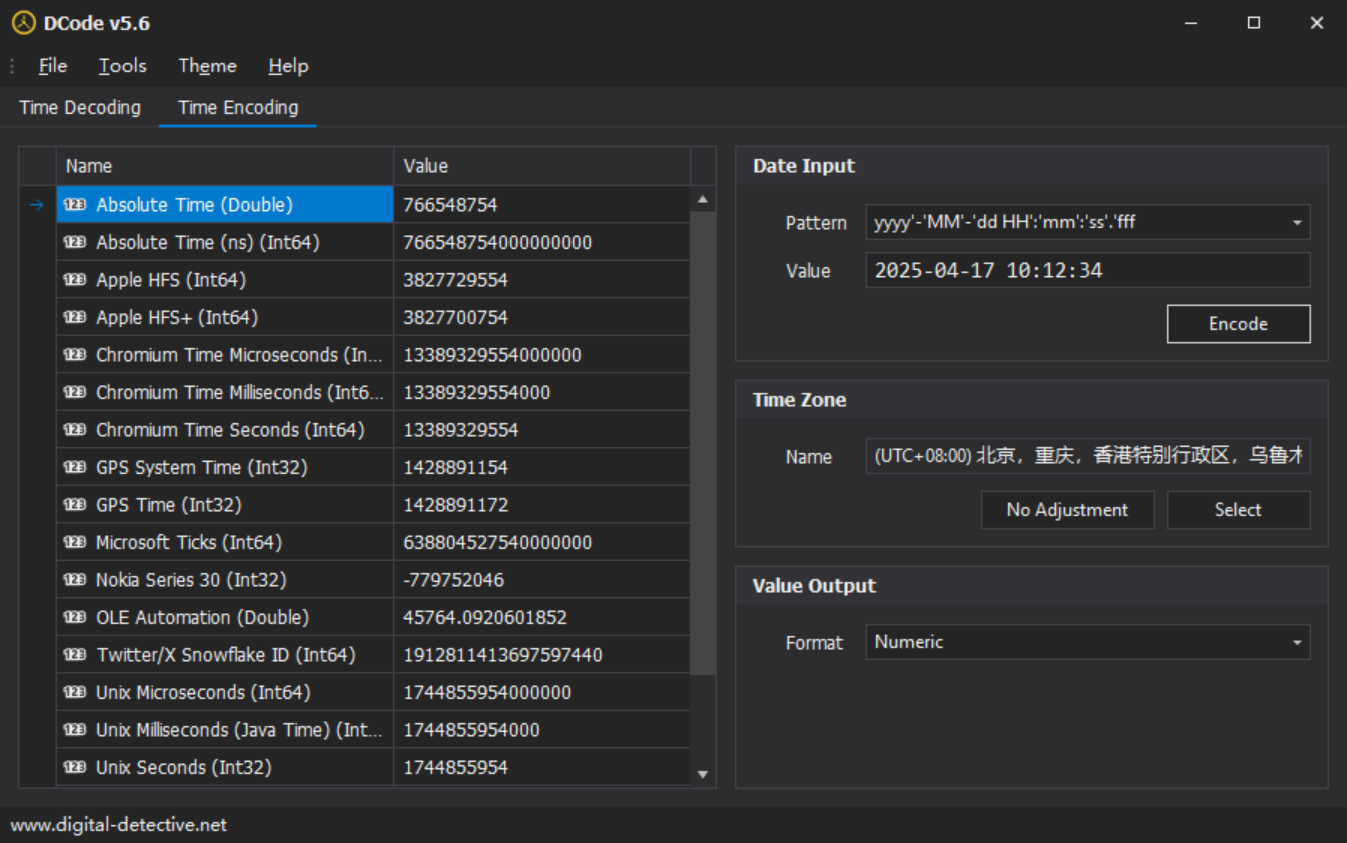The width and height of the screenshot is (1347, 843).
Task: Click the icon next to Unix Seconds (Int32)
Action: click(75, 767)
